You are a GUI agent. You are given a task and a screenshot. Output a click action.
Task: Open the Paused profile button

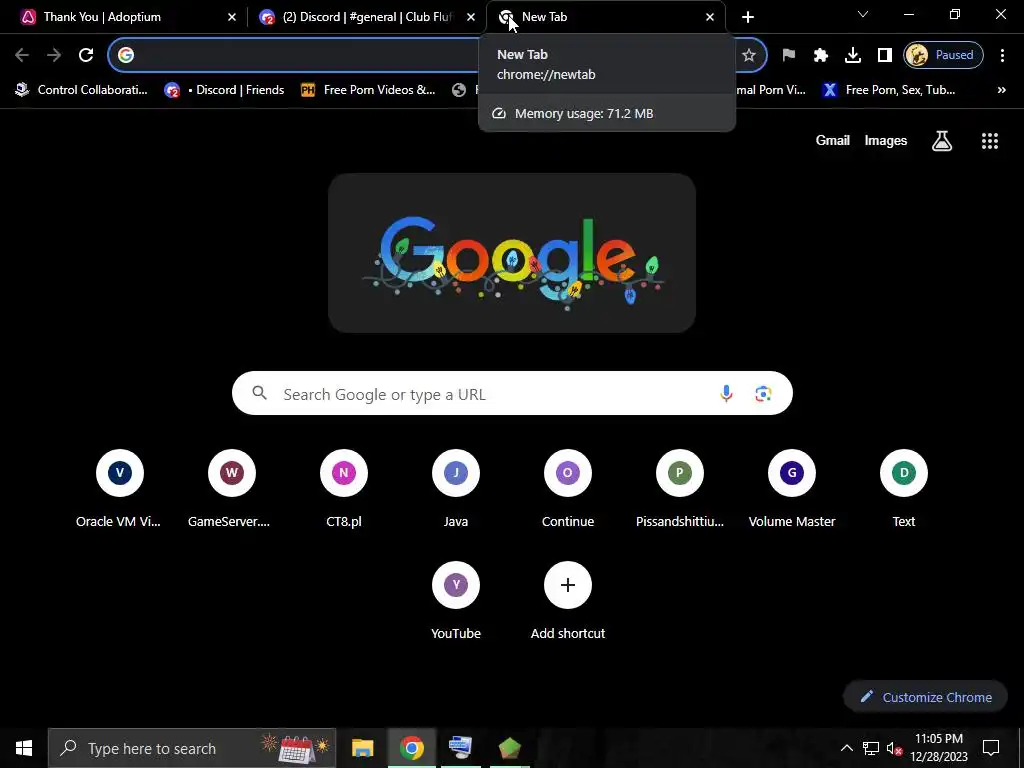(x=943, y=55)
